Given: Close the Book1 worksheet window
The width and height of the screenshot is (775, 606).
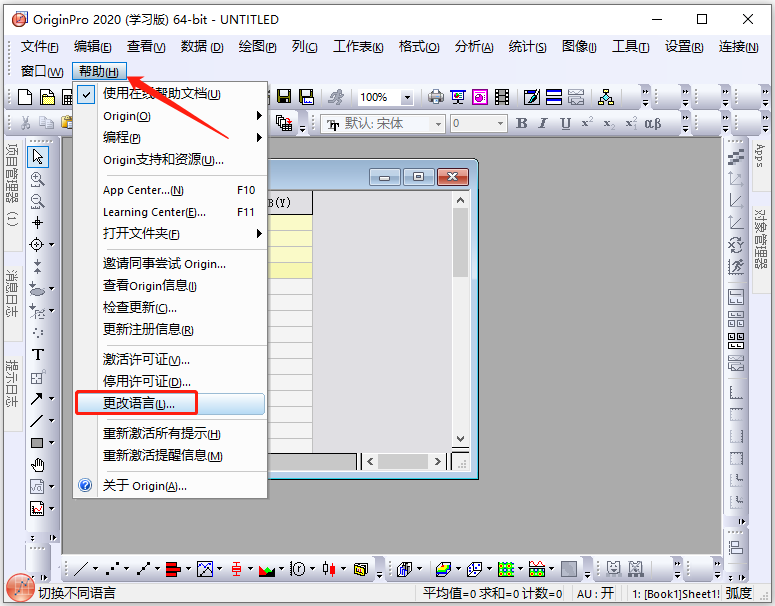Looking at the screenshot, I should coord(452,176).
